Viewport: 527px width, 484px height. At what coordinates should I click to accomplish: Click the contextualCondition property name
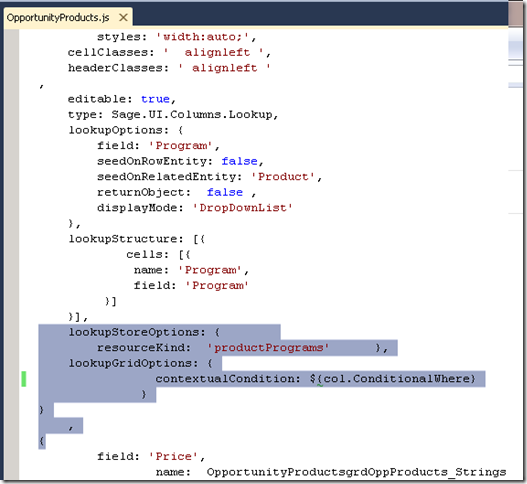pyautogui.click(x=228, y=379)
